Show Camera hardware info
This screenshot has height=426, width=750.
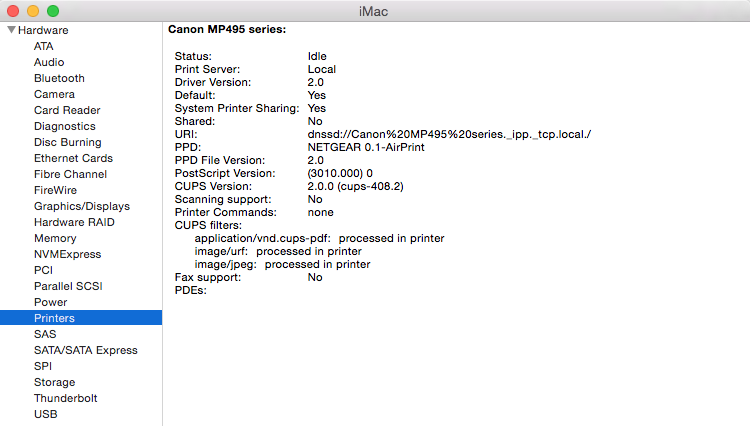55,94
